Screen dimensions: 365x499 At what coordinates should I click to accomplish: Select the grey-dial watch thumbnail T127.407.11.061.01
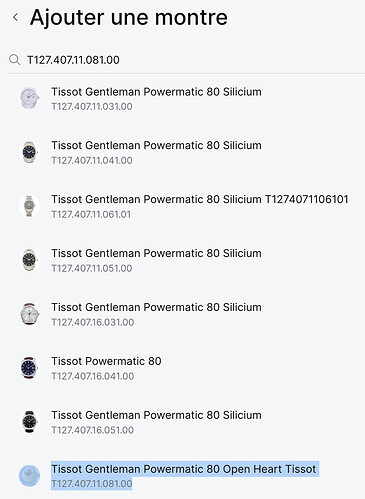click(x=29, y=206)
